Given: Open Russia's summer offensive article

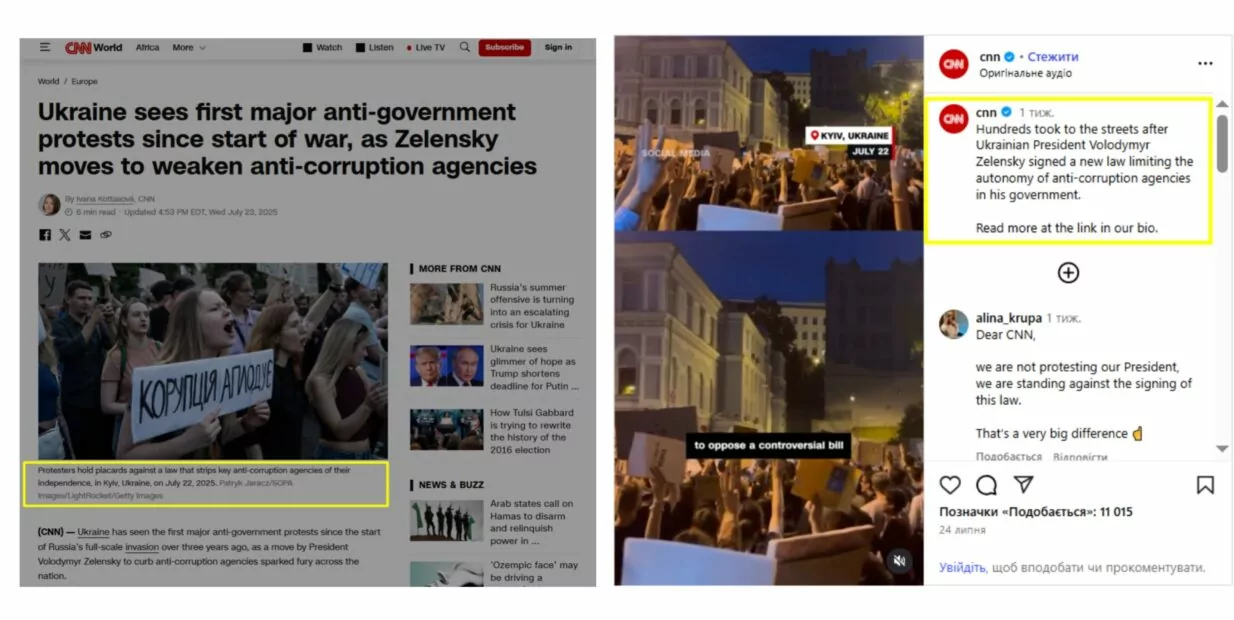Looking at the screenshot, I should click(x=532, y=306).
